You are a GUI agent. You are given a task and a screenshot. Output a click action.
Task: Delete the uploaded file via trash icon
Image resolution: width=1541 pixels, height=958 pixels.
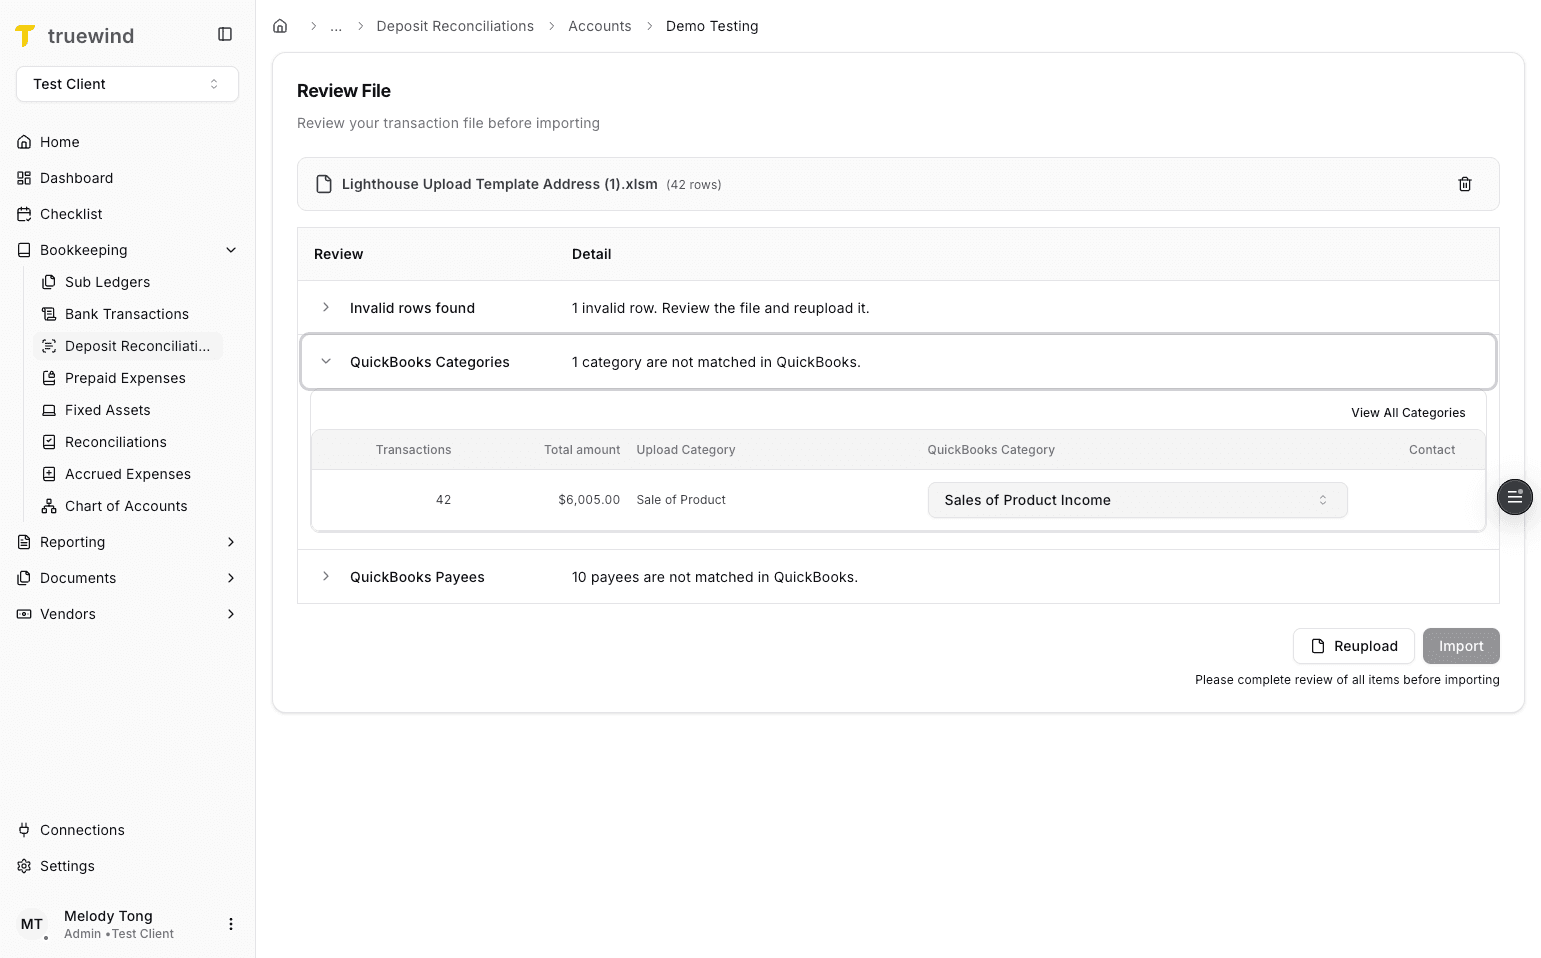(1465, 184)
